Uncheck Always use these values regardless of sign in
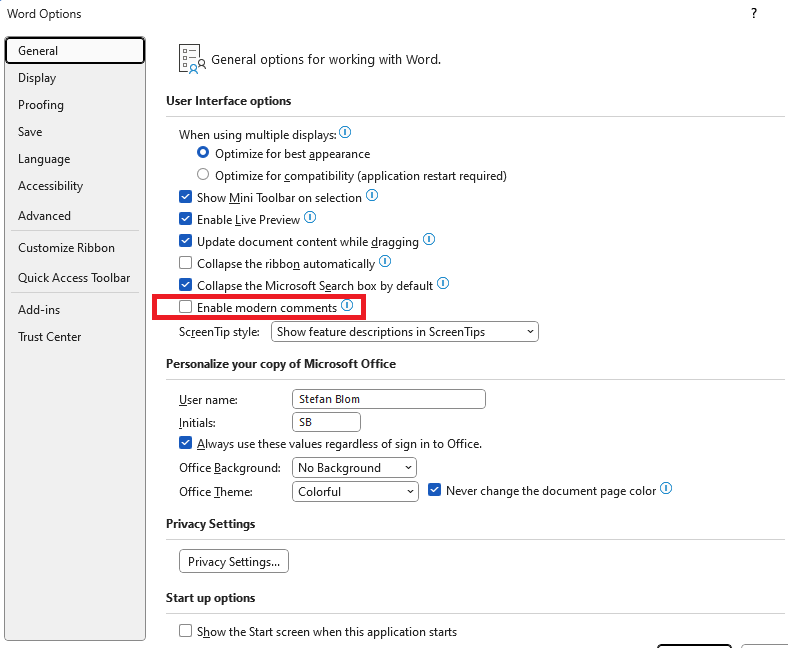 pyautogui.click(x=185, y=443)
